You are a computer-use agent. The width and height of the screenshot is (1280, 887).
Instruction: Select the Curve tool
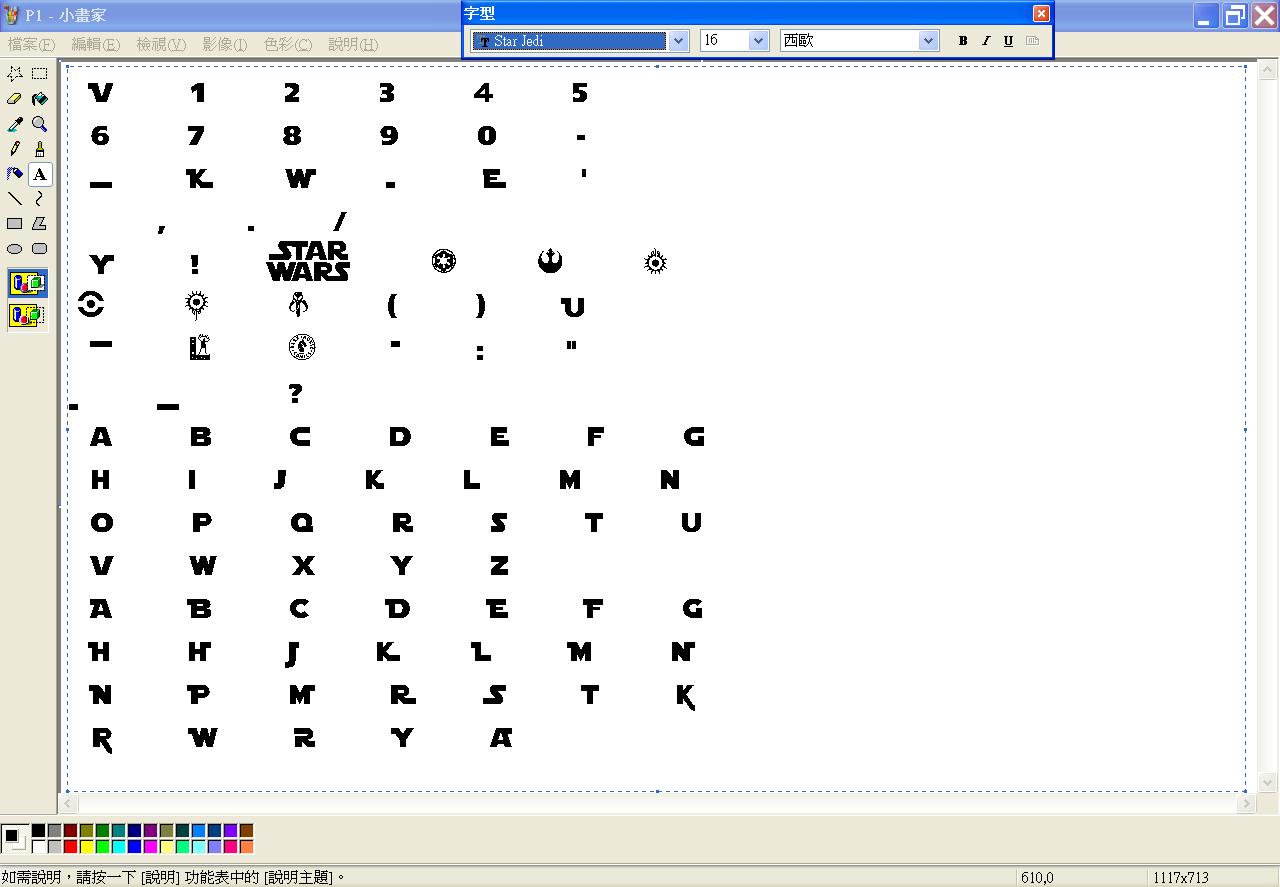[39, 199]
